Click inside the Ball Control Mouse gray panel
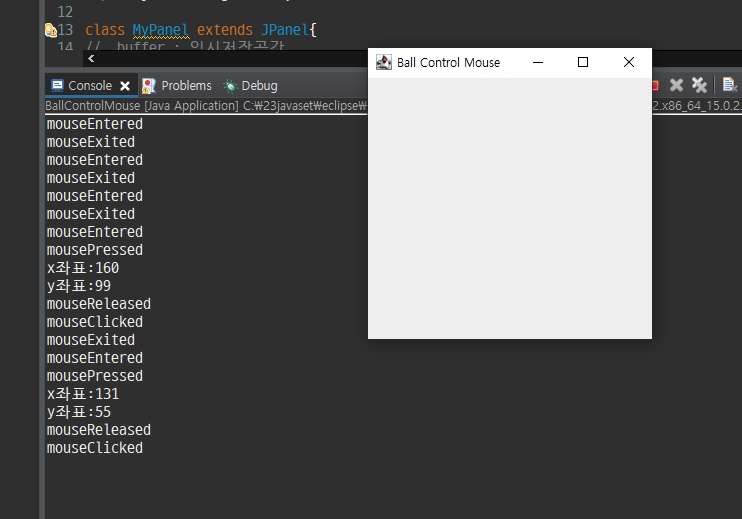The width and height of the screenshot is (742, 519). 510,208
